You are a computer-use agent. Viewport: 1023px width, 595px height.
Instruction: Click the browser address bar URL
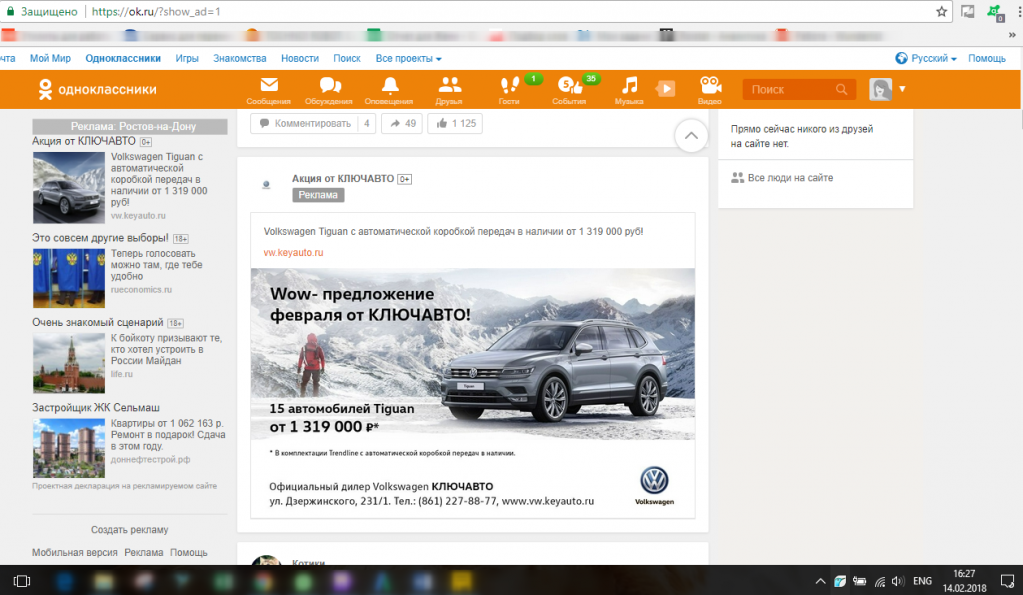click(156, 12)
